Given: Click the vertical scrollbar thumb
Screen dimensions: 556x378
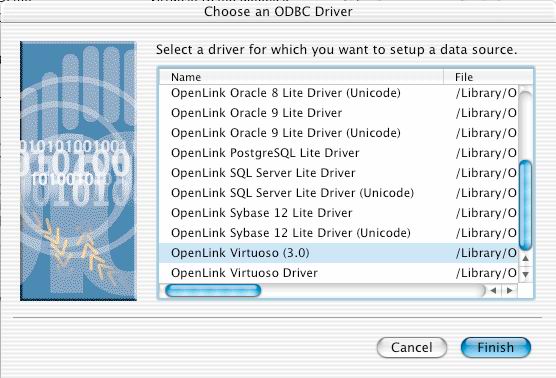Looking at the screenshot, I should (x=525, y=205).
